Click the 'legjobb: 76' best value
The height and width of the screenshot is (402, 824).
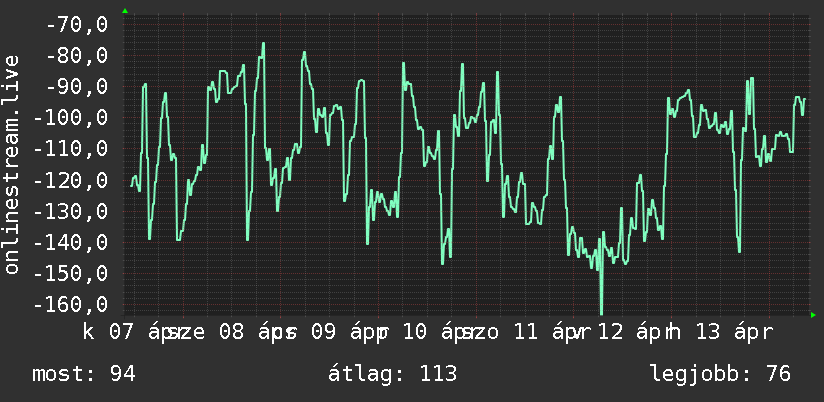tap(720, 374)
